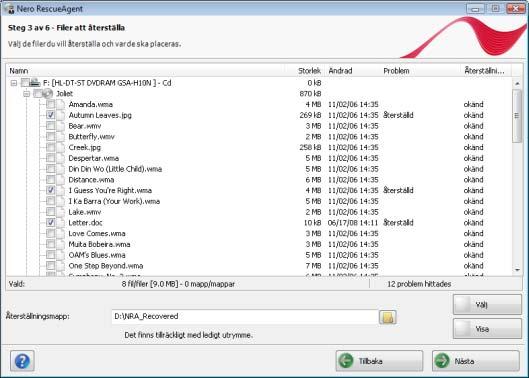Click the drive icon for F: DVDRAM
Screen dimensions: 529x378
pos(35,82)
